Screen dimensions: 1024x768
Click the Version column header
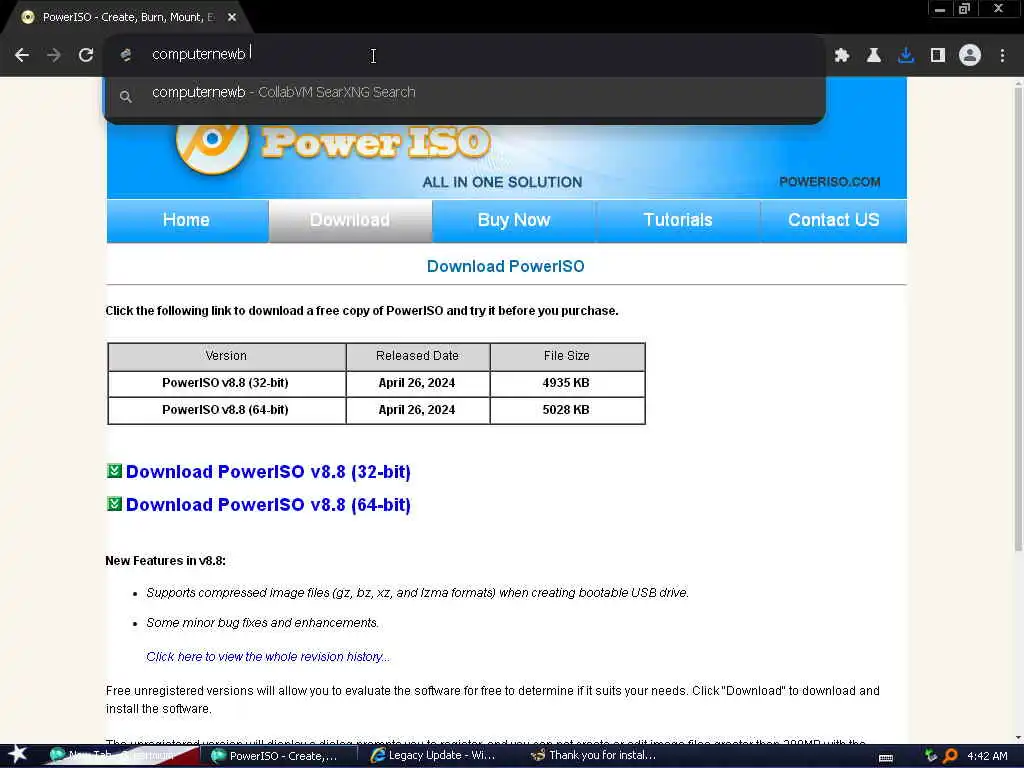(x=226, y=356)
